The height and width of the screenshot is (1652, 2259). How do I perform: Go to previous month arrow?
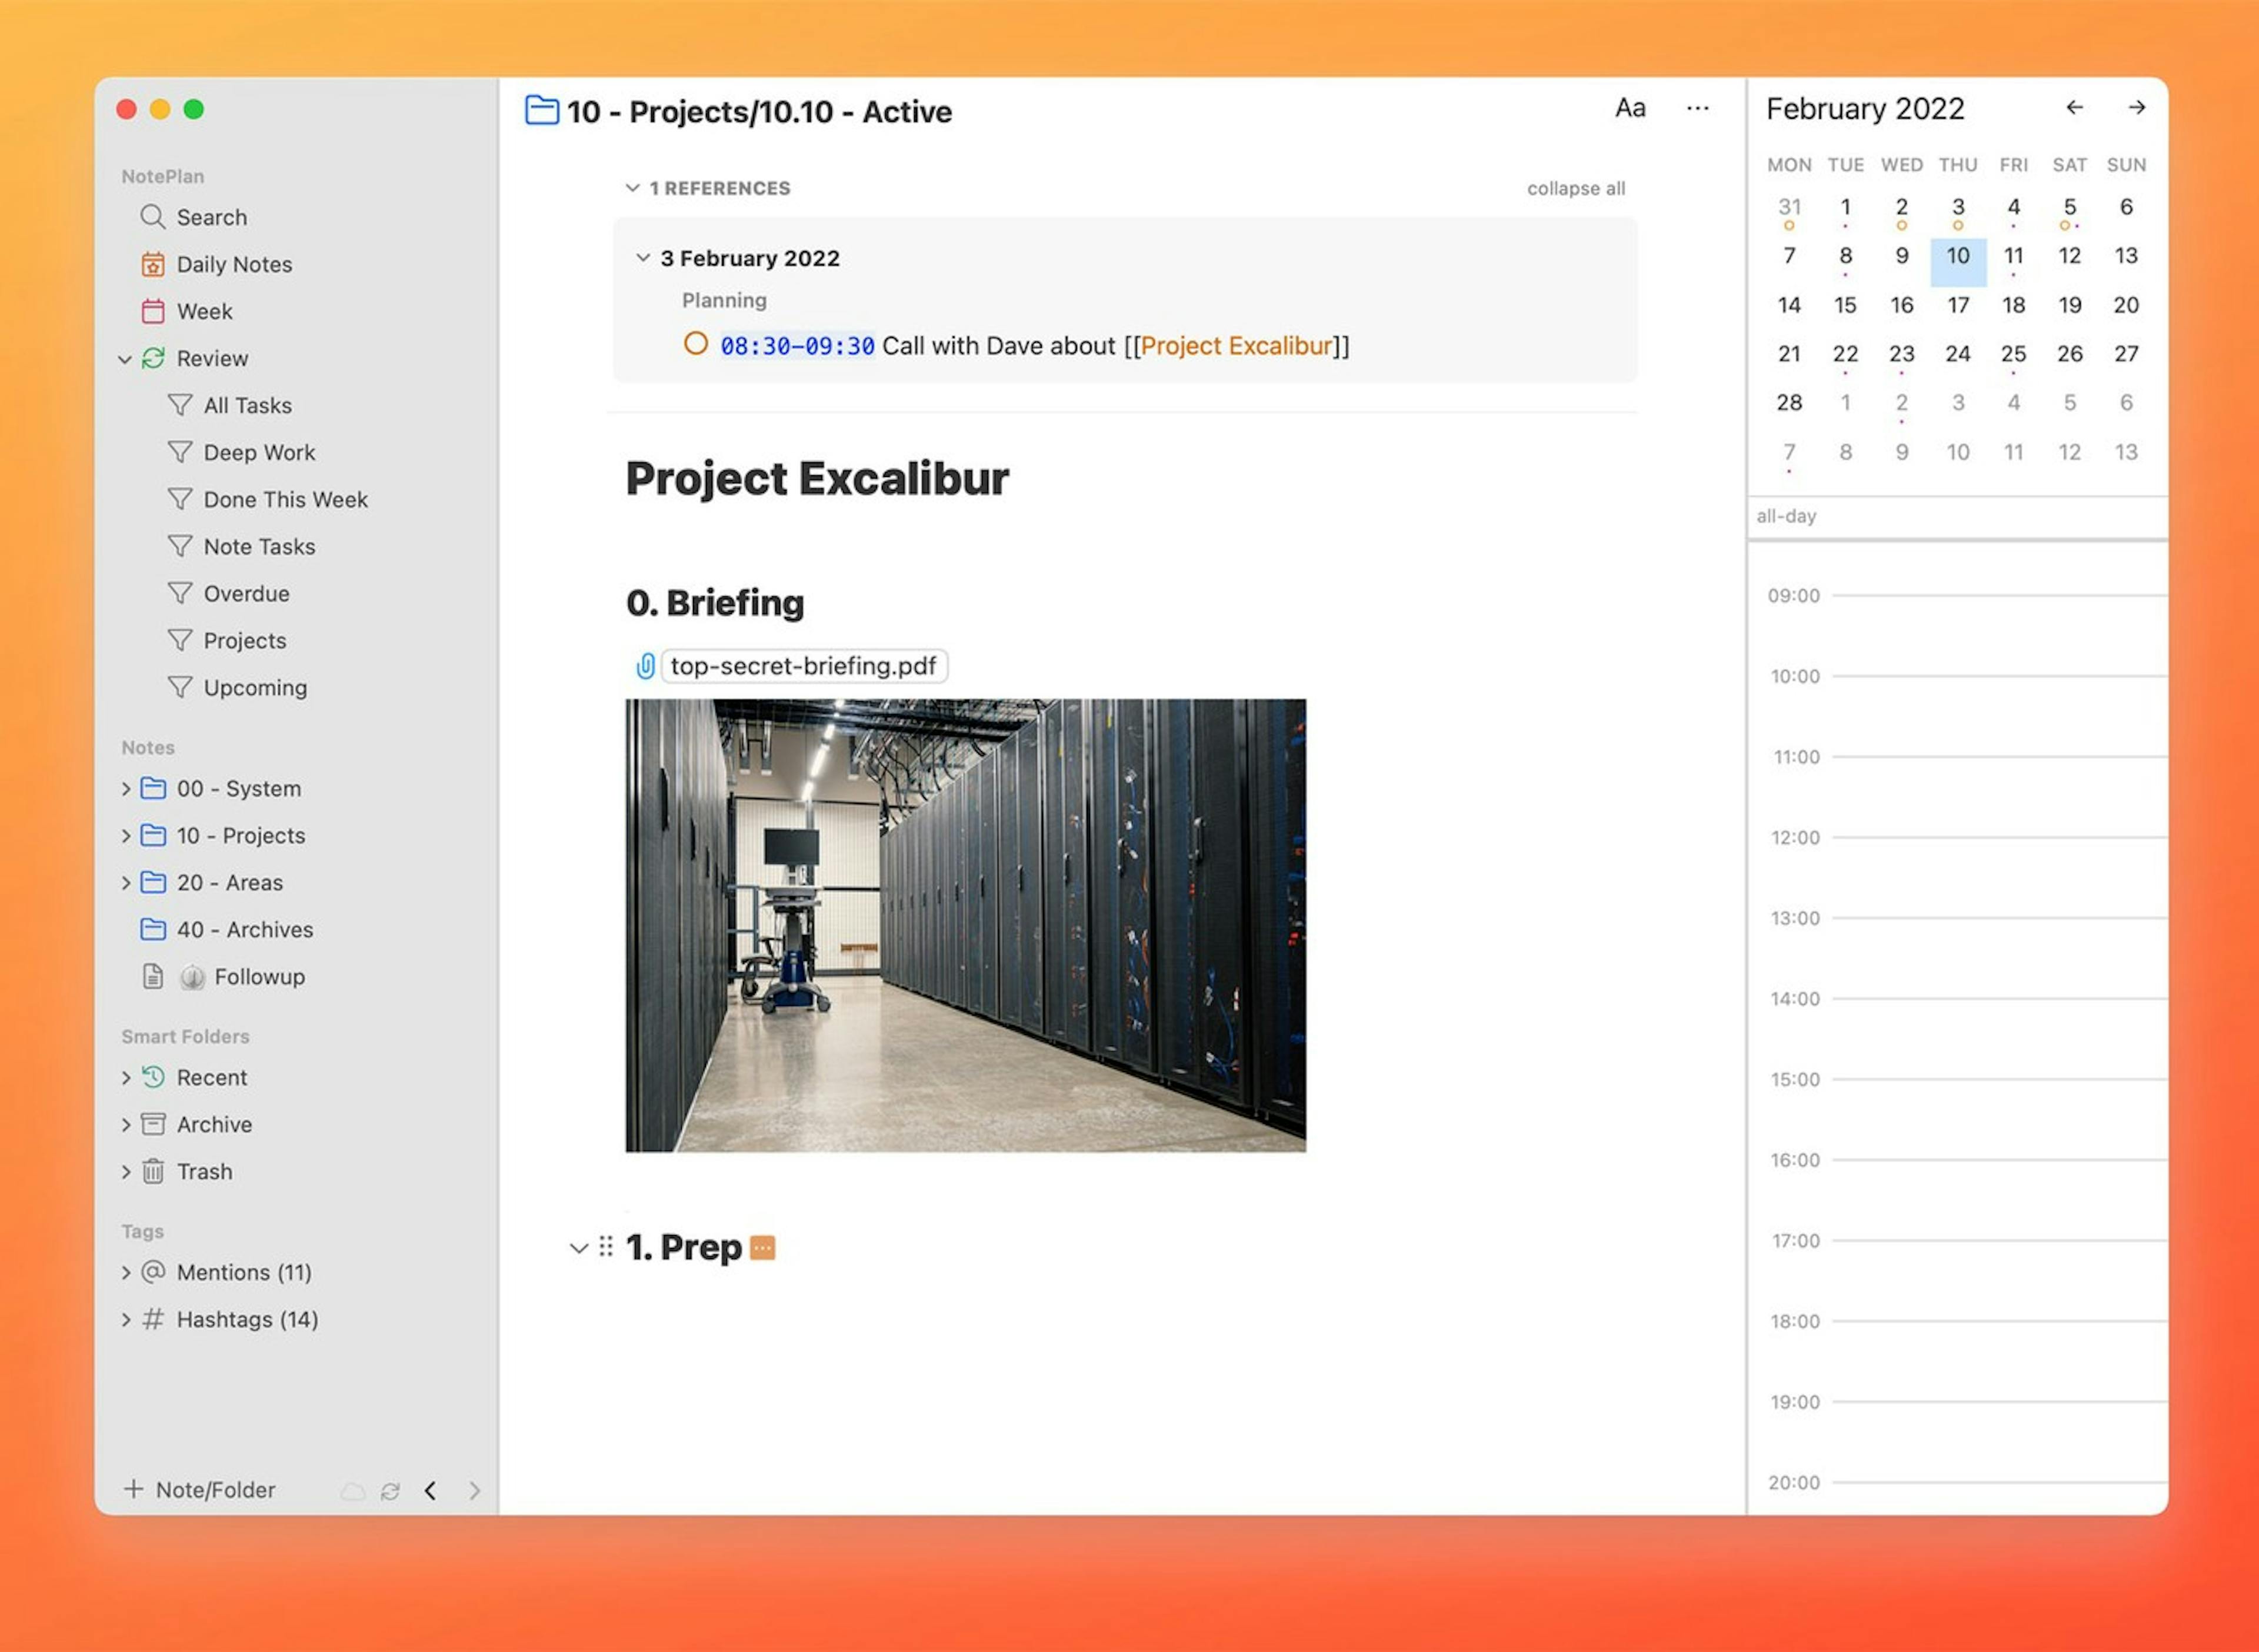[x=2075, y=107]
